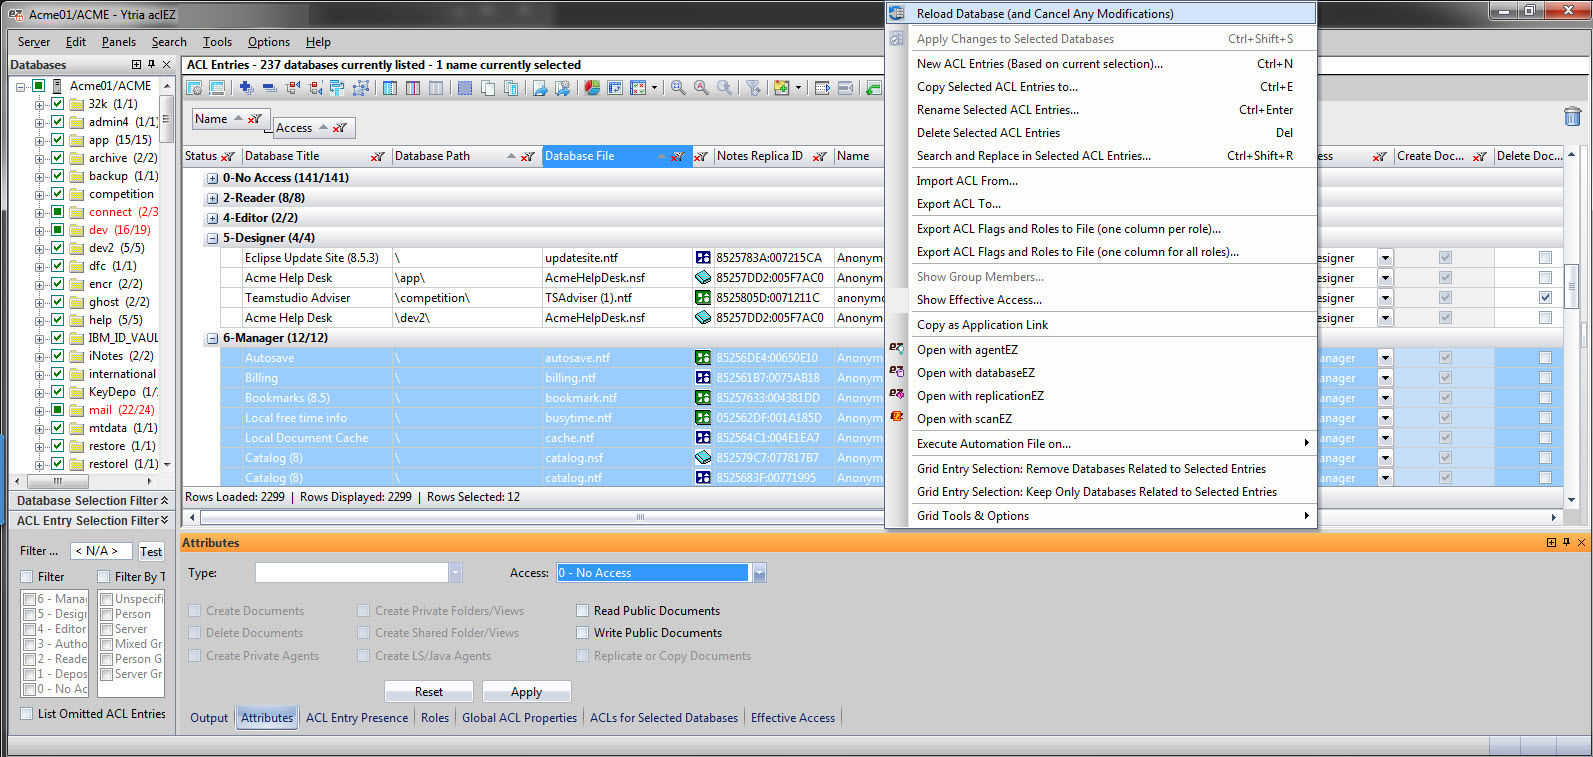Click the Database File column header
The height and width of the screenshot is (757, 1593).
pos(617,157)
